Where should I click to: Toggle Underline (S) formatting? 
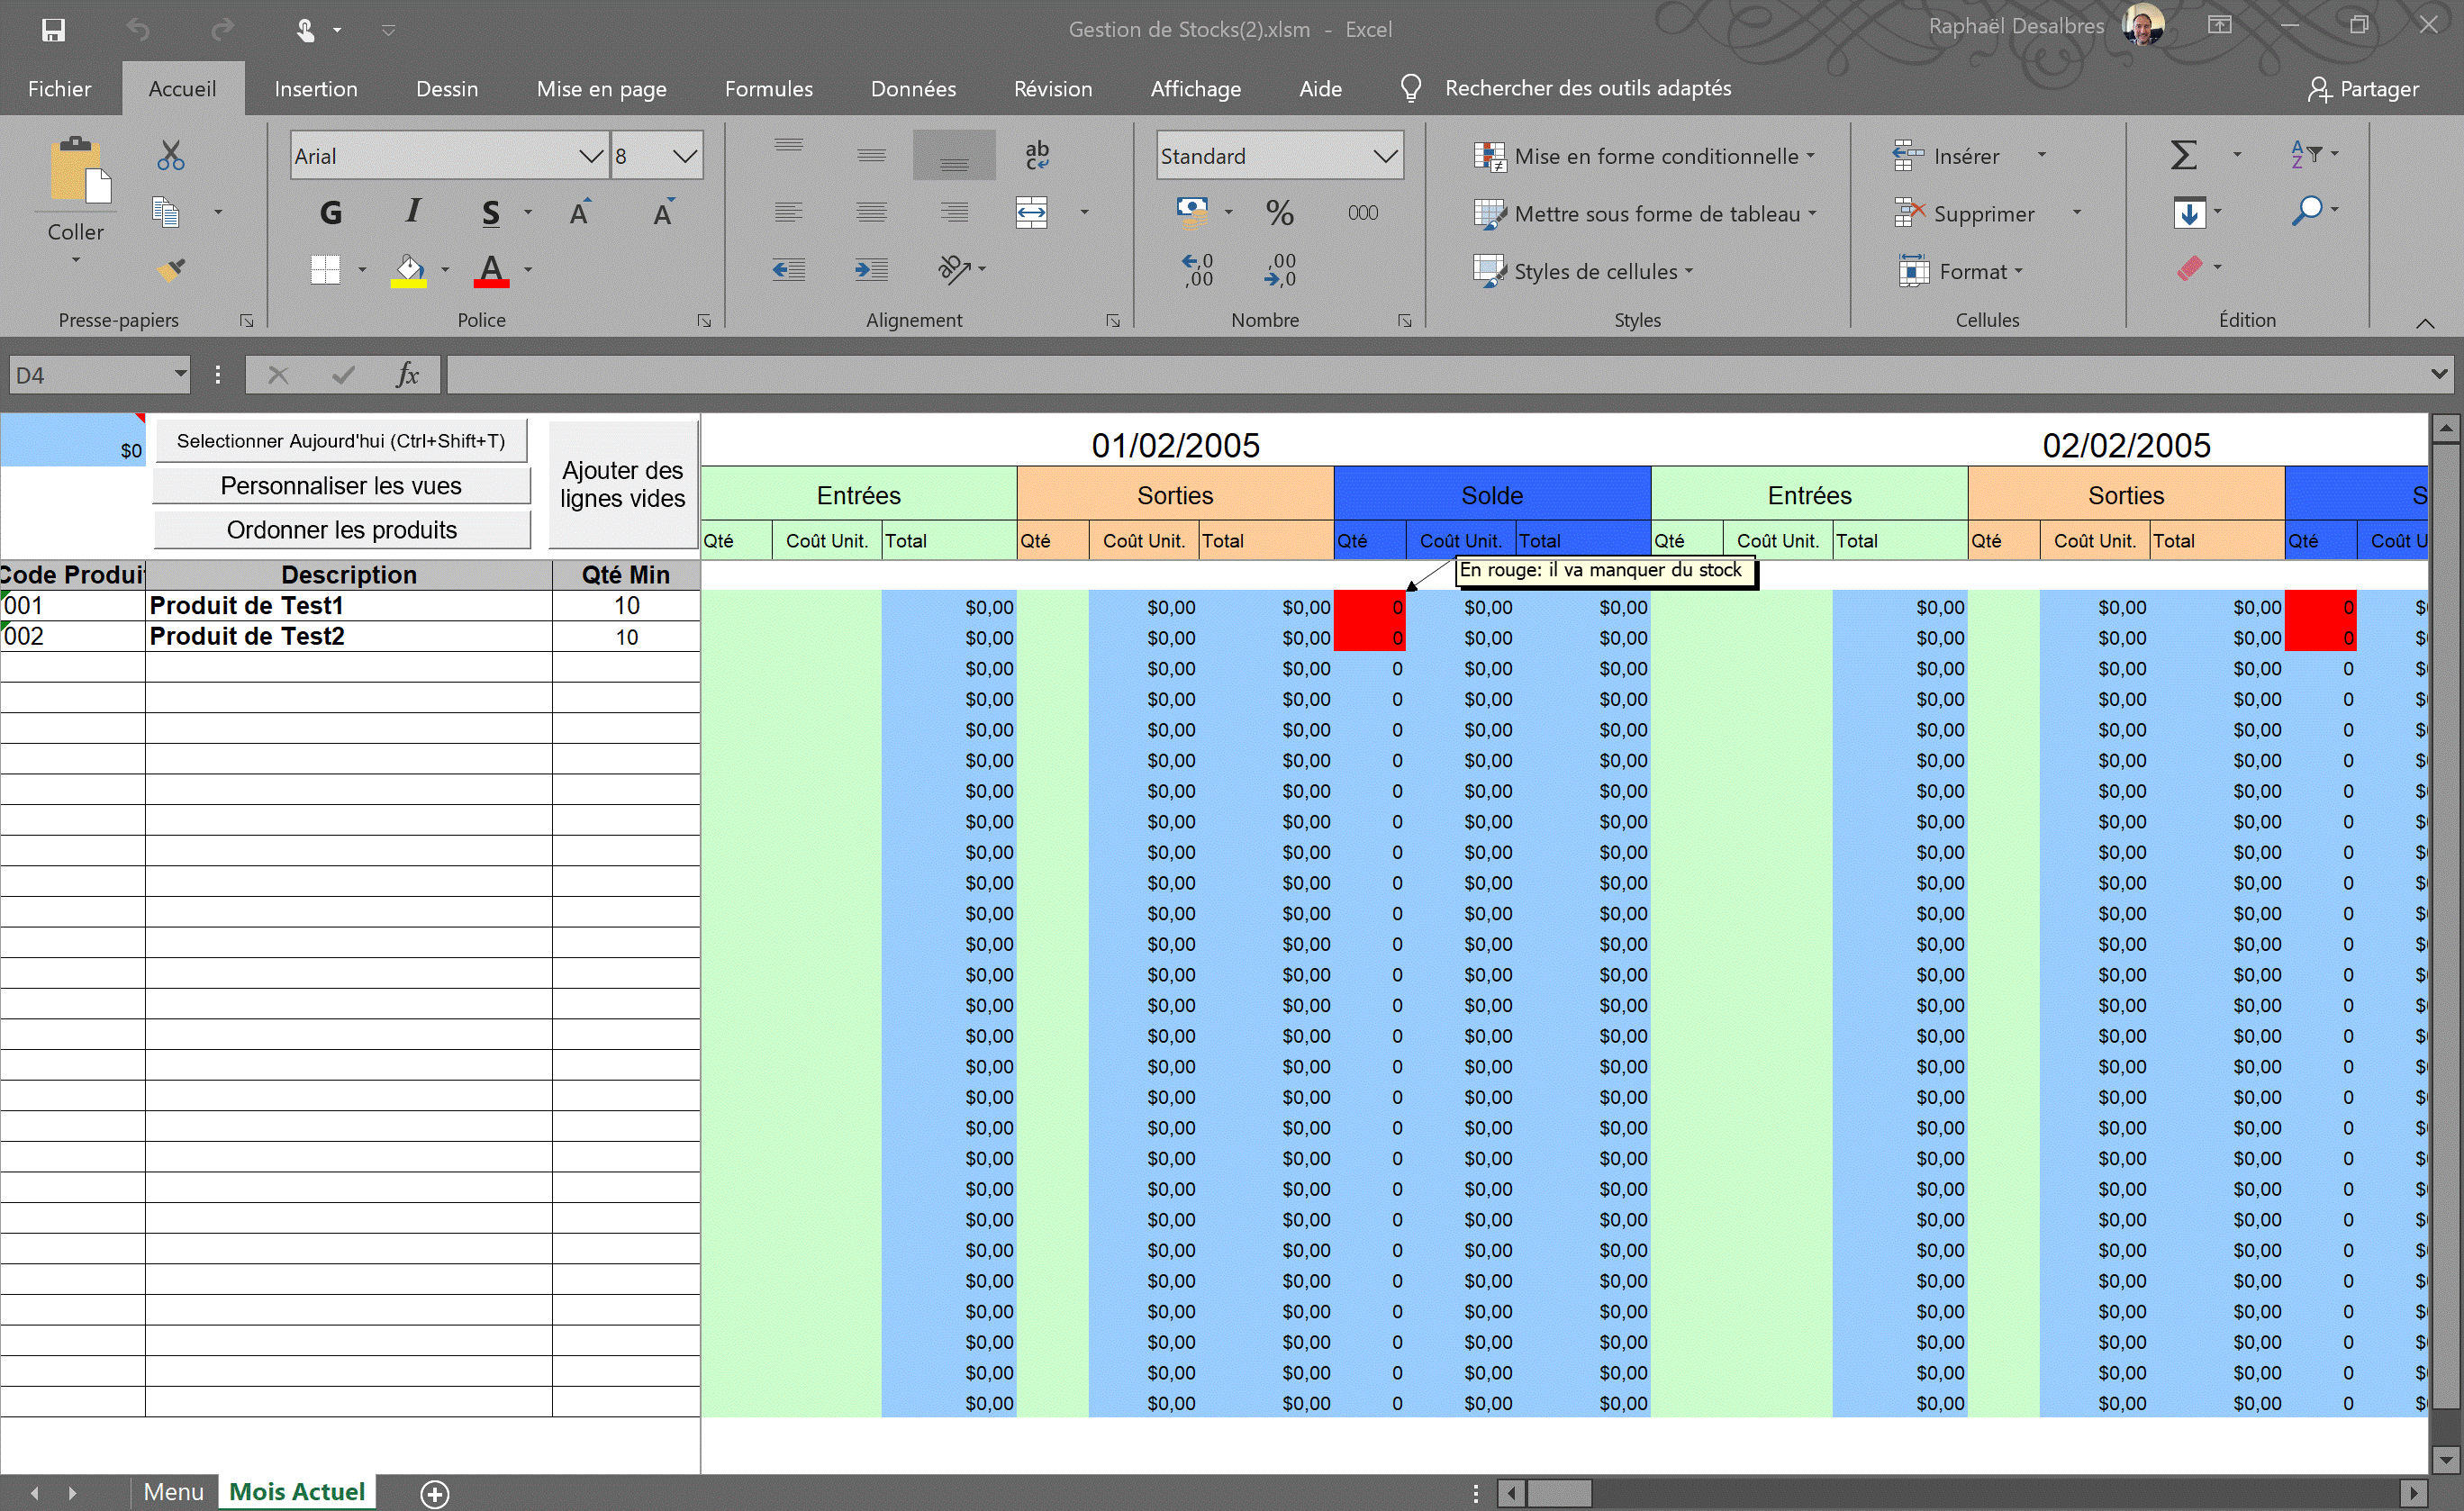[x=491, y=212]
